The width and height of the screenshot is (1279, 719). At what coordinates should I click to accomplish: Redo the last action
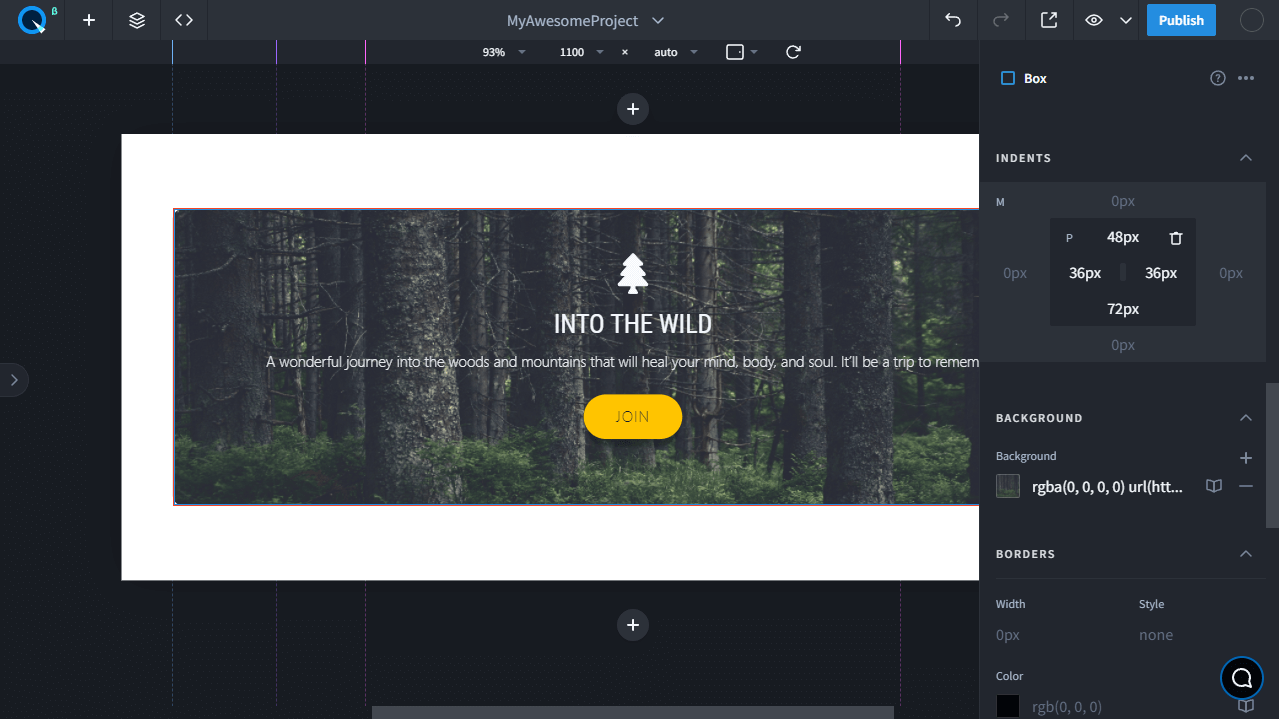pos(1001,20)
